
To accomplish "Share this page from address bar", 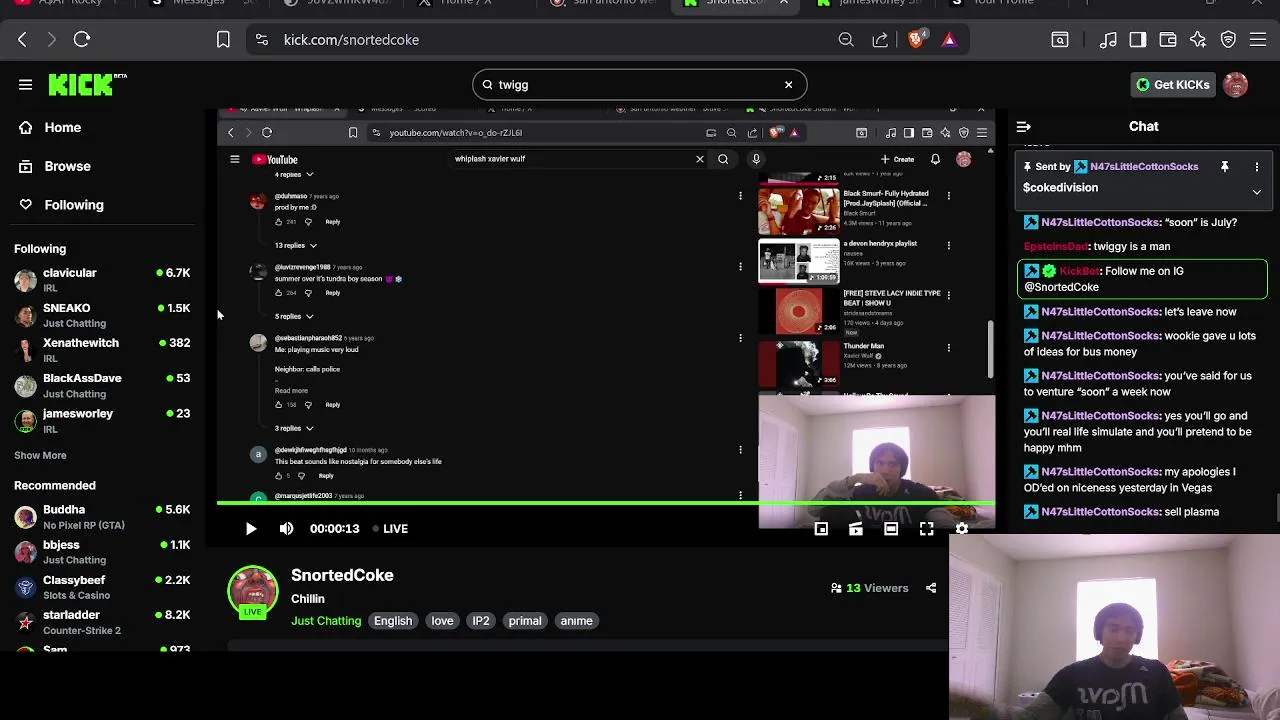I will 880,40.
